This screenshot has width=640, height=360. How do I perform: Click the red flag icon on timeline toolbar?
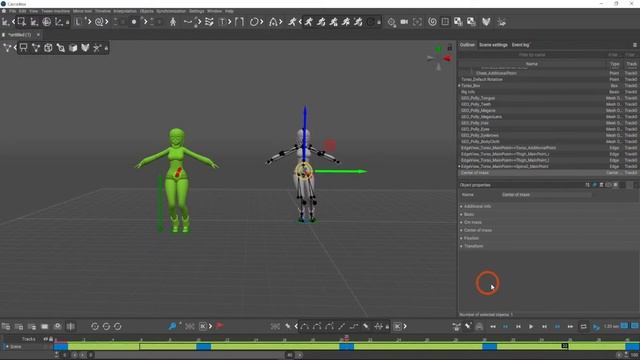[220, 326]
